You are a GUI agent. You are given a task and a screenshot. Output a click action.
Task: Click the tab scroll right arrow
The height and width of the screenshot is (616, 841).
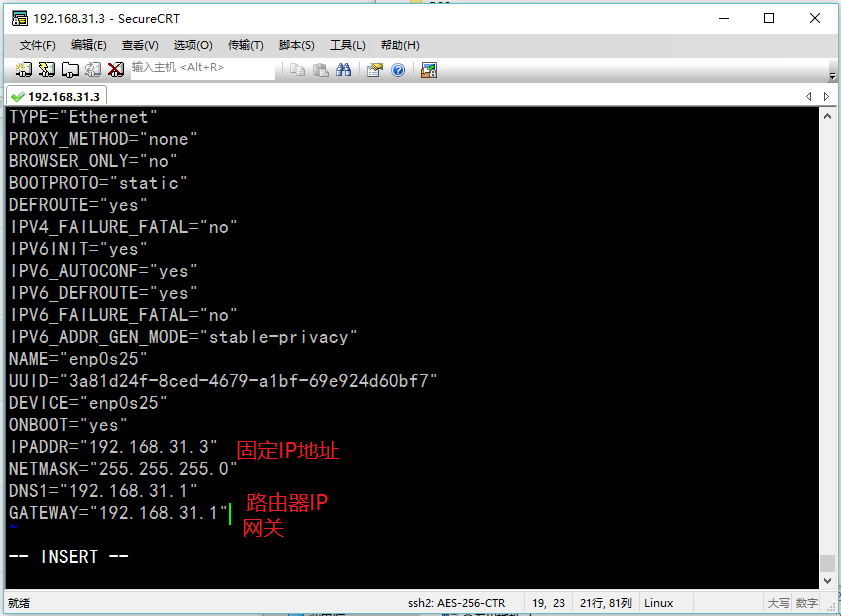[827, 97]
